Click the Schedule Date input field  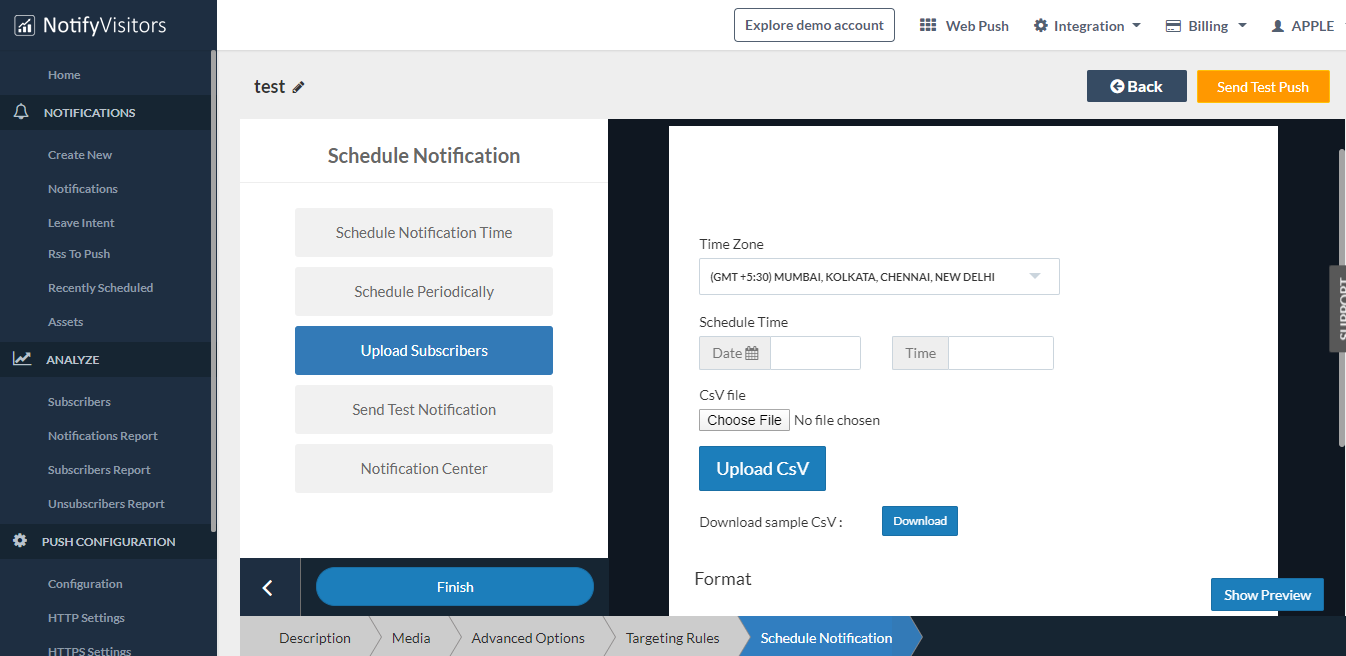pyautogui.click(x=815, y=353)
